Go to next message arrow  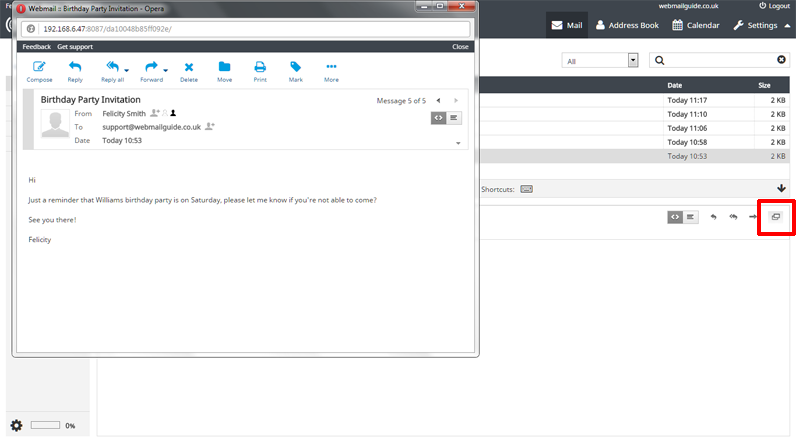(x=456, y=101)
